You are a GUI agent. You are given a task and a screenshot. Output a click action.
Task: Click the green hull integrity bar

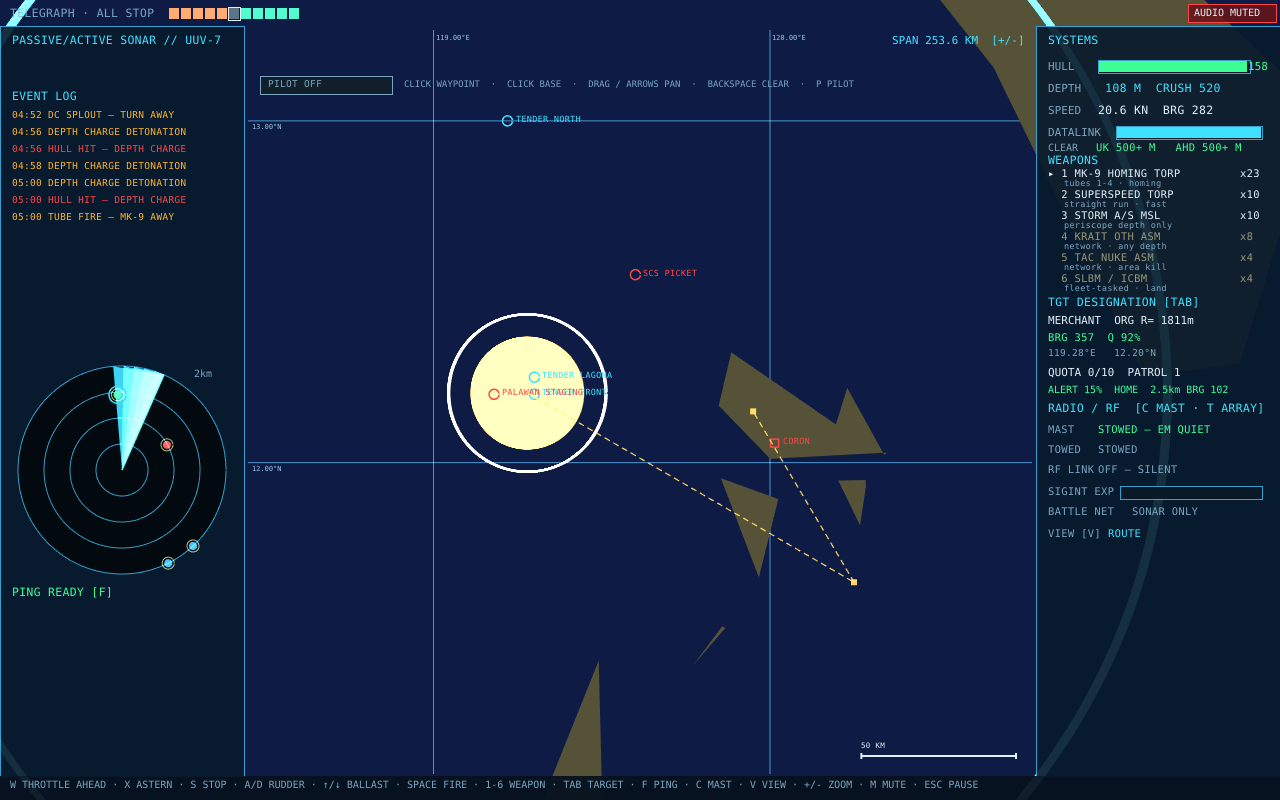pyautogui.click(x=1173, y=67)
